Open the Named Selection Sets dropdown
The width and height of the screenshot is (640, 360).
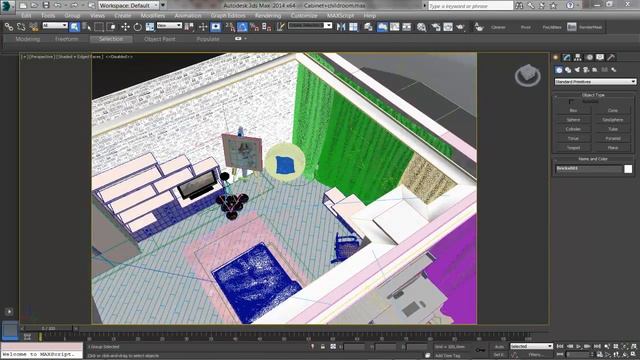[310, 26]
